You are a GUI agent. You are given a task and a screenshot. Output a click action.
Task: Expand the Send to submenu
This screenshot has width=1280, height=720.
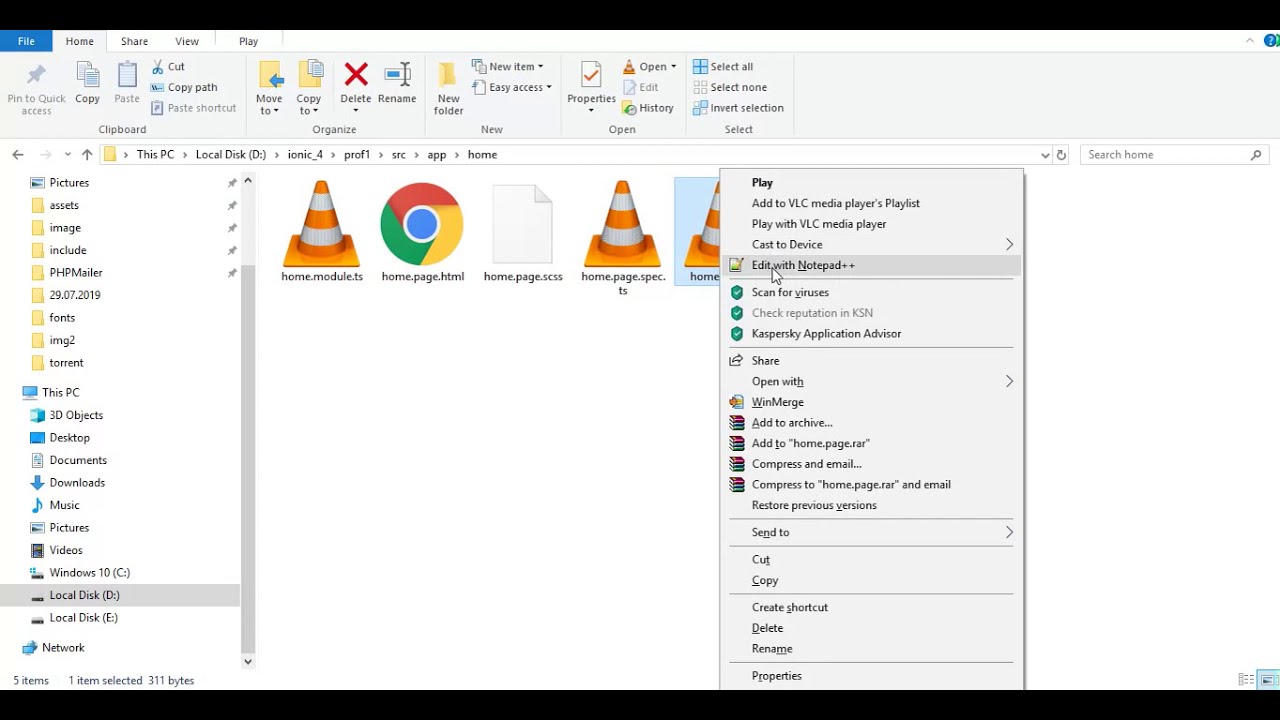tap(871, 532)
